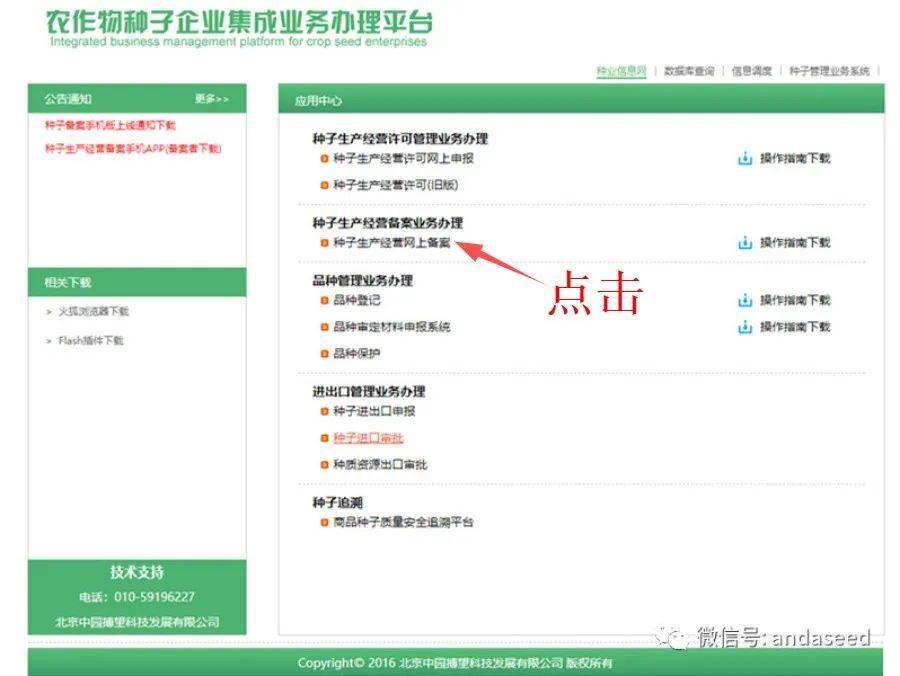Open 种业信息网 in top navigation
Image resolution: width=900 pixels, height=676 pixels.
(x=621, y=72)
